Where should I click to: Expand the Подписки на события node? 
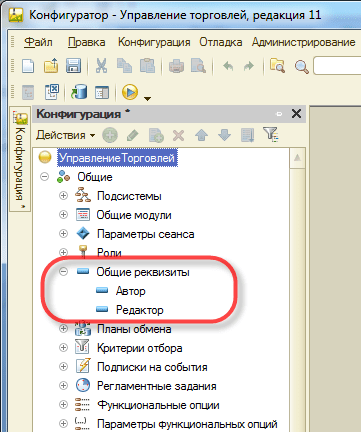(63, 367)
